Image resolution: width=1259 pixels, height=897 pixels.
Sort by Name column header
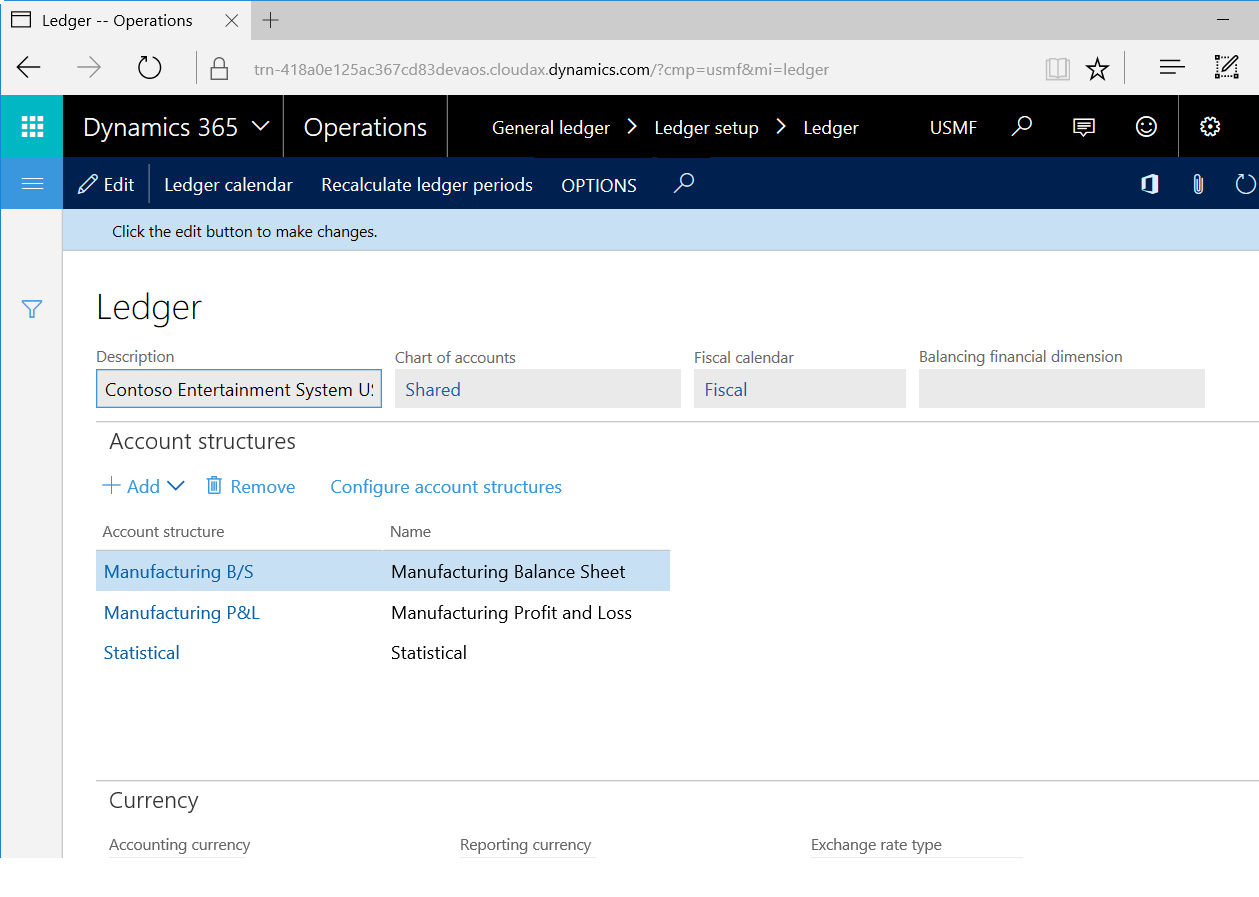coord(411,532)
